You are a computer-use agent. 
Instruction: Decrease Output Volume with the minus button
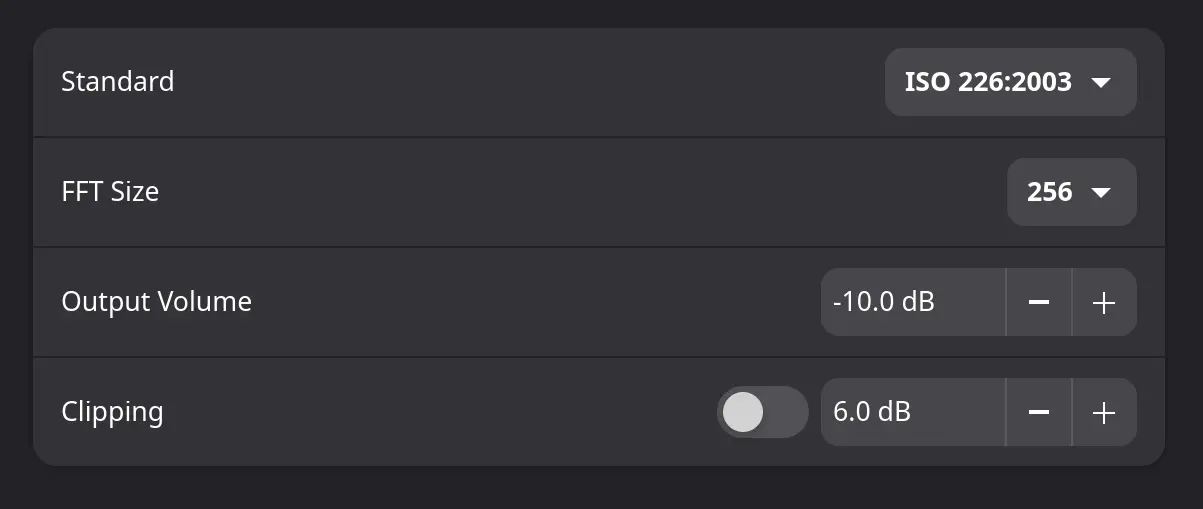[1039, 302]
